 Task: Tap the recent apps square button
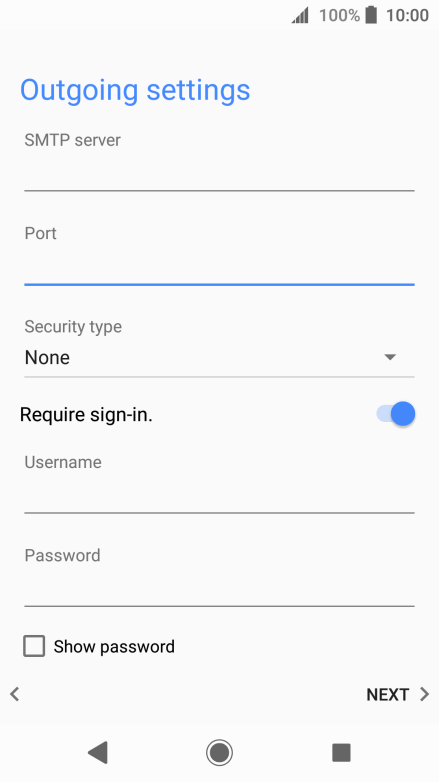tap(341, 752)
